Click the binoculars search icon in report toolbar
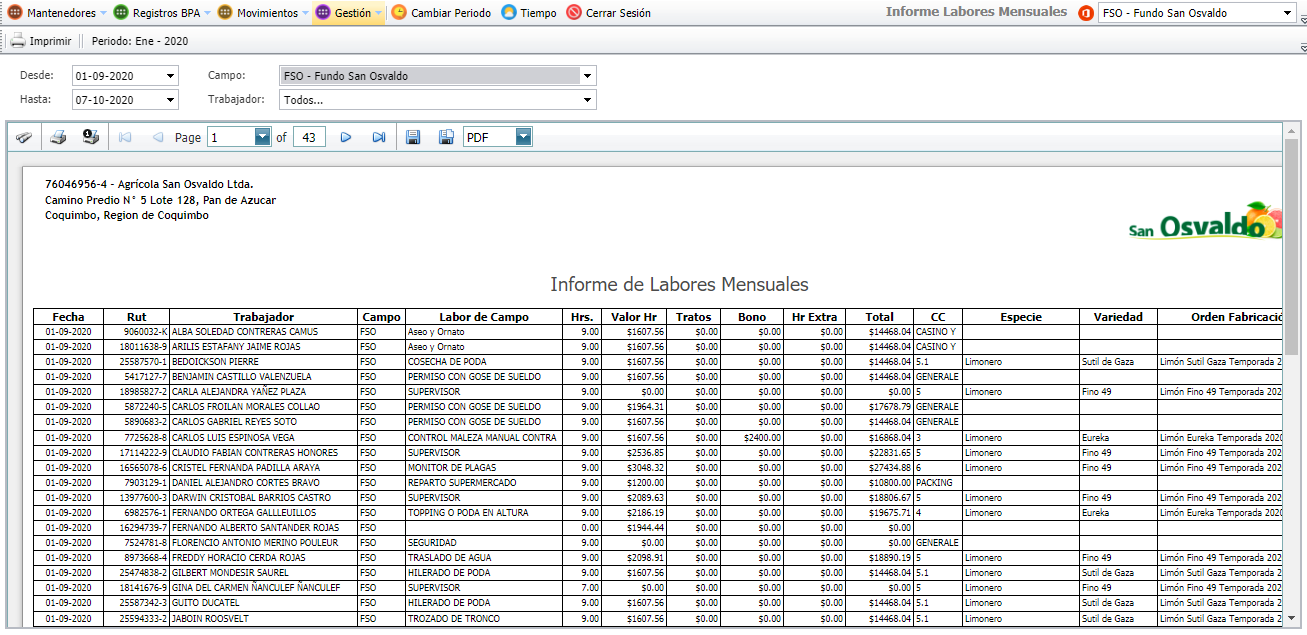Screen dimensions: 1307x635 (24, 137)
